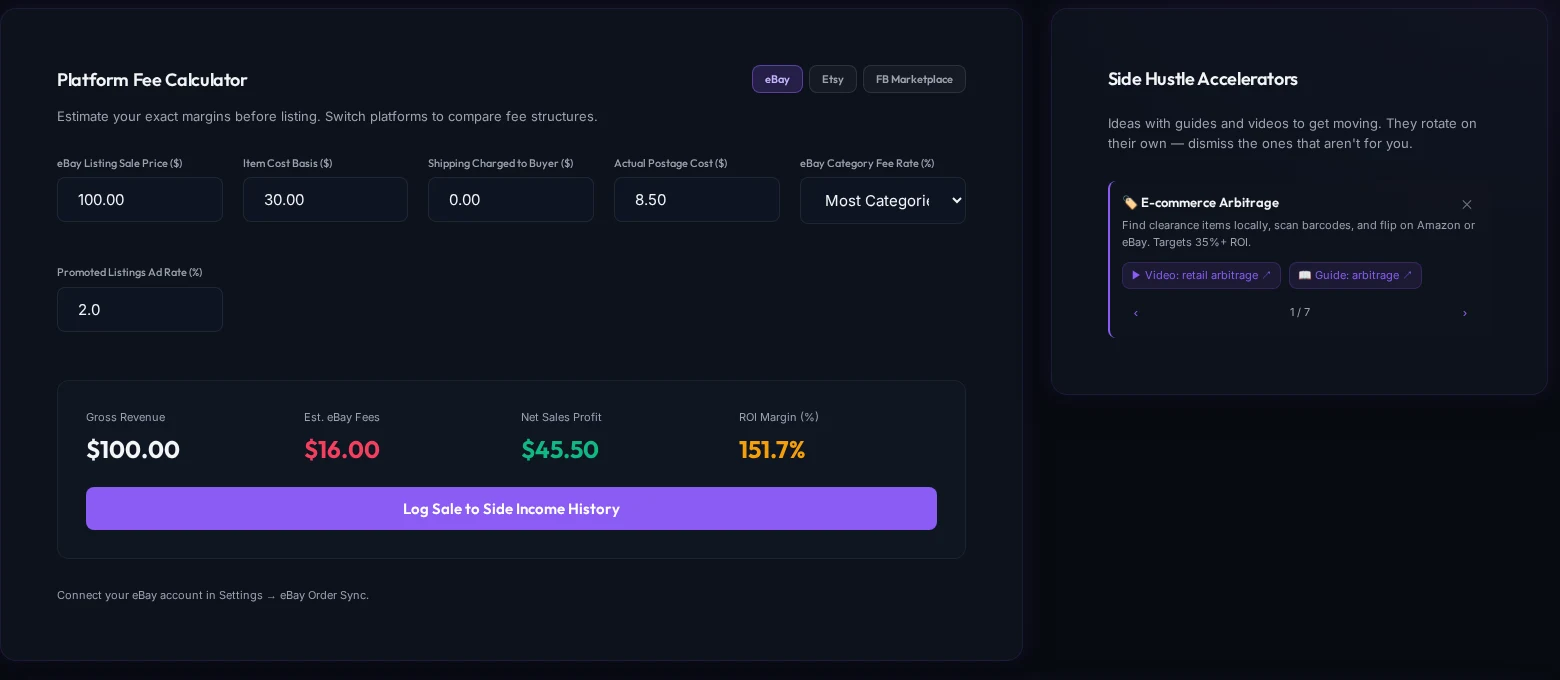
Task: Set the Promoted Listings Ad Rate field
Action: pyautogui.click(x=140, y=310)
